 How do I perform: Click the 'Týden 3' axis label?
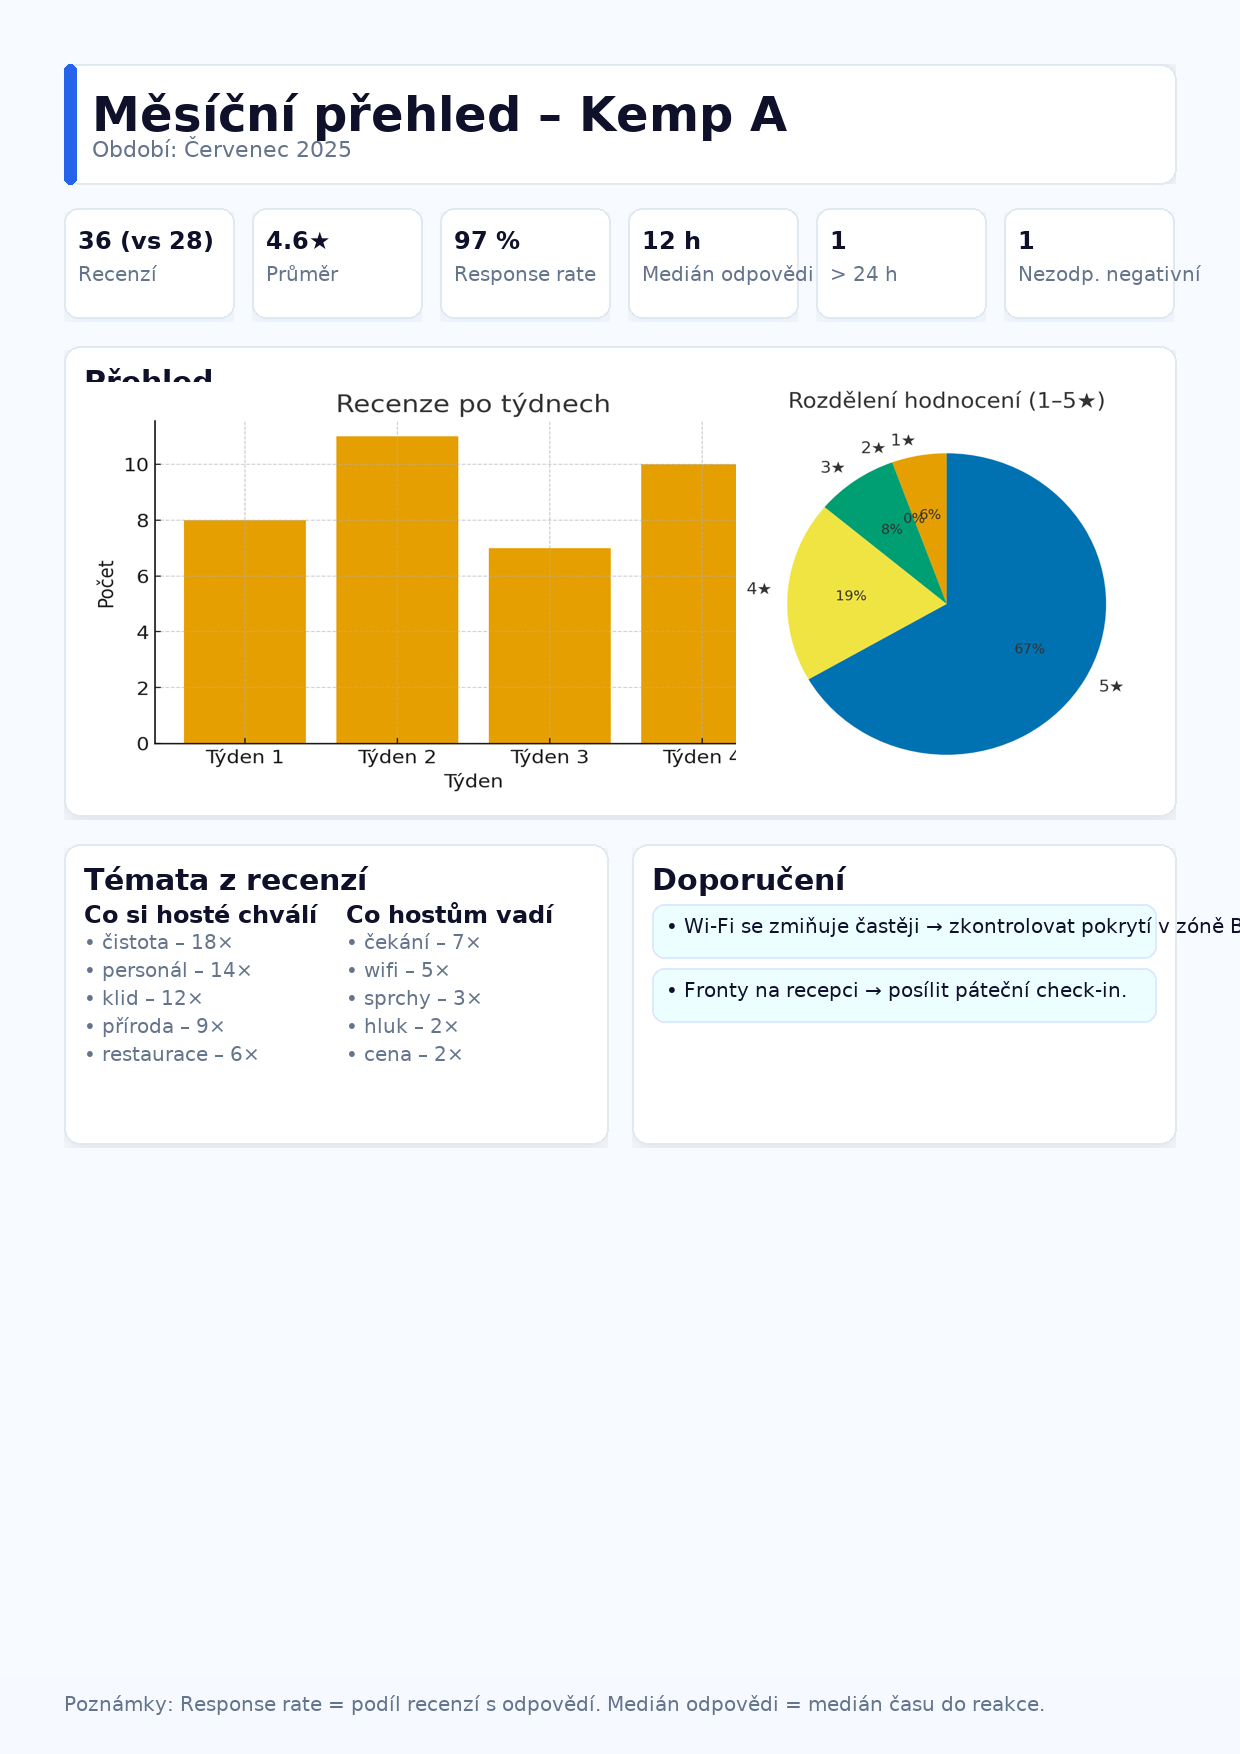click(x=549, y=757)
